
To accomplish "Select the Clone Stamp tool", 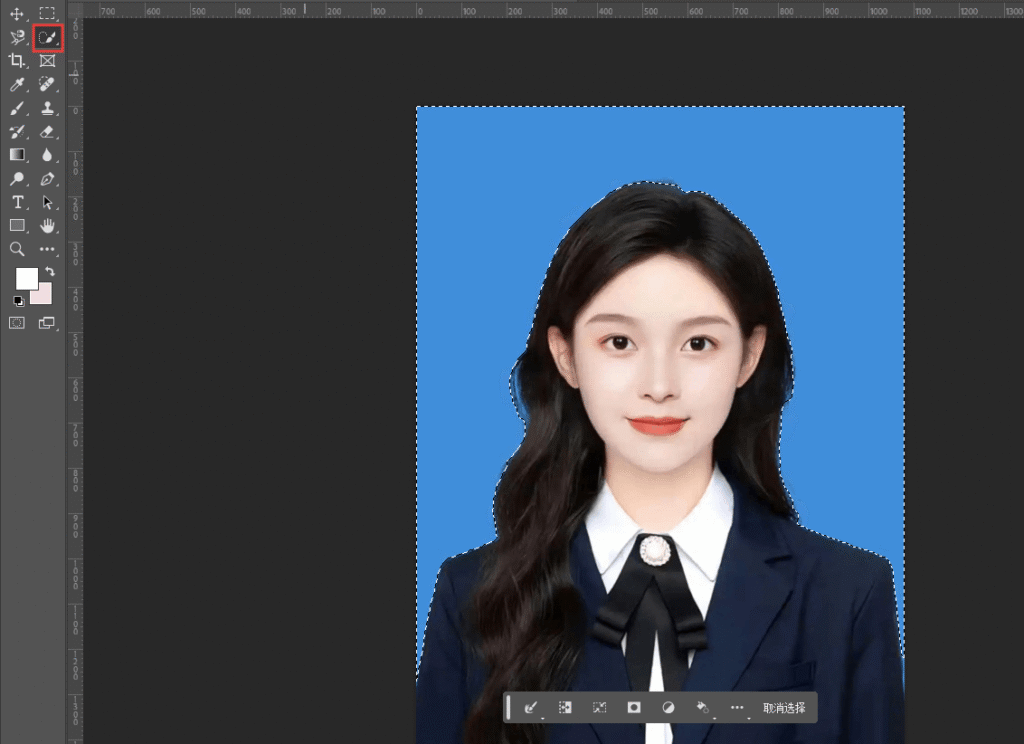I will 47,108.
